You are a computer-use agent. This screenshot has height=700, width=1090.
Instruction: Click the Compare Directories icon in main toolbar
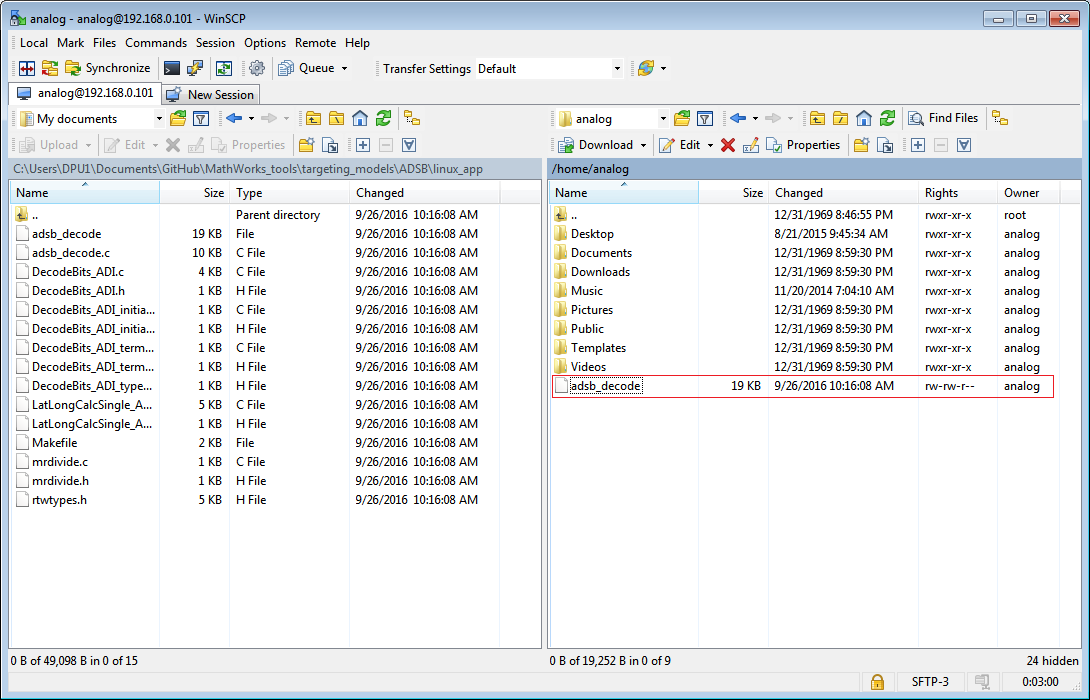pyautogui.click(x=27, y=68)
